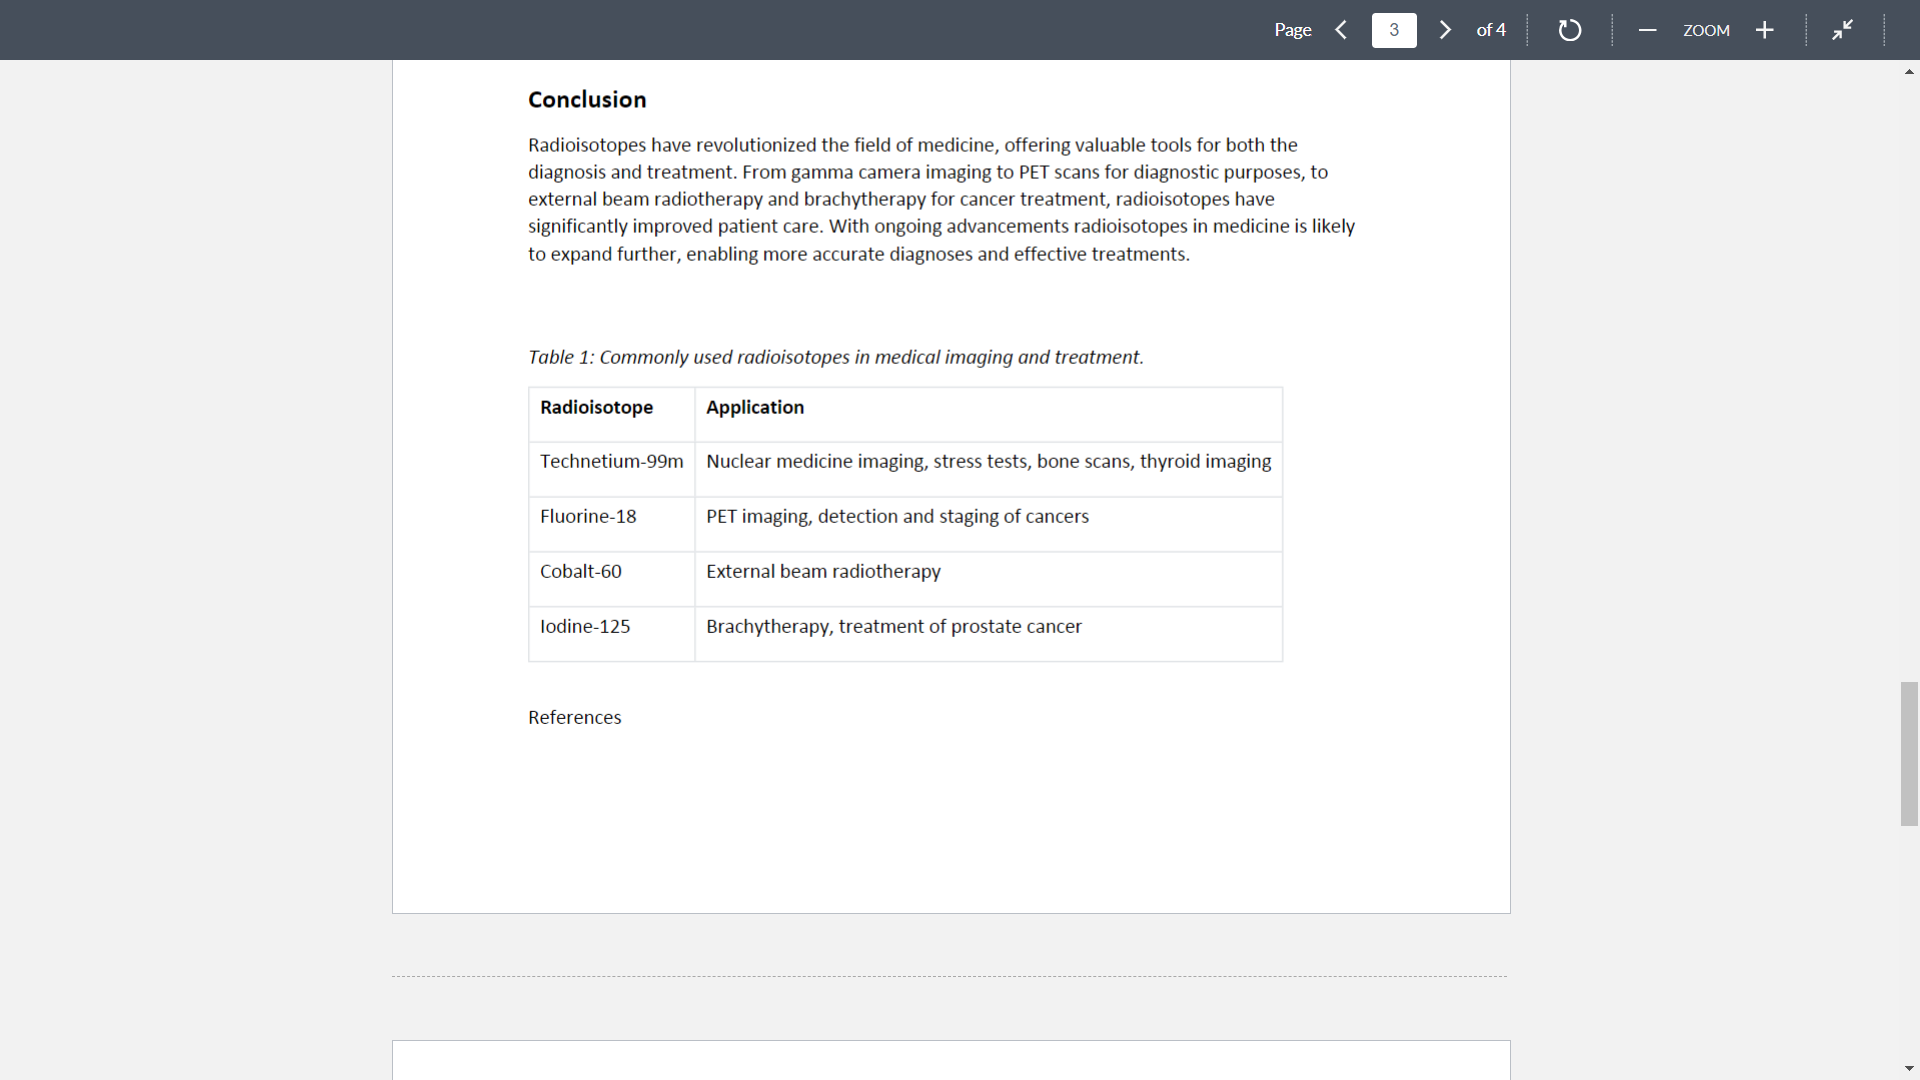Go to next page arrow
Image resolution: width=1920 pixels, height=1080 pixels.
click(1445, 30)
